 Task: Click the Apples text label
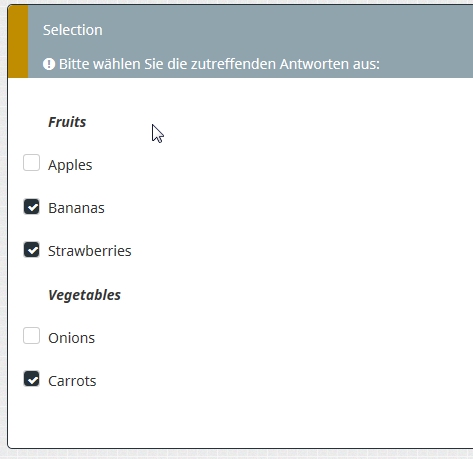[x=70, y=165]
